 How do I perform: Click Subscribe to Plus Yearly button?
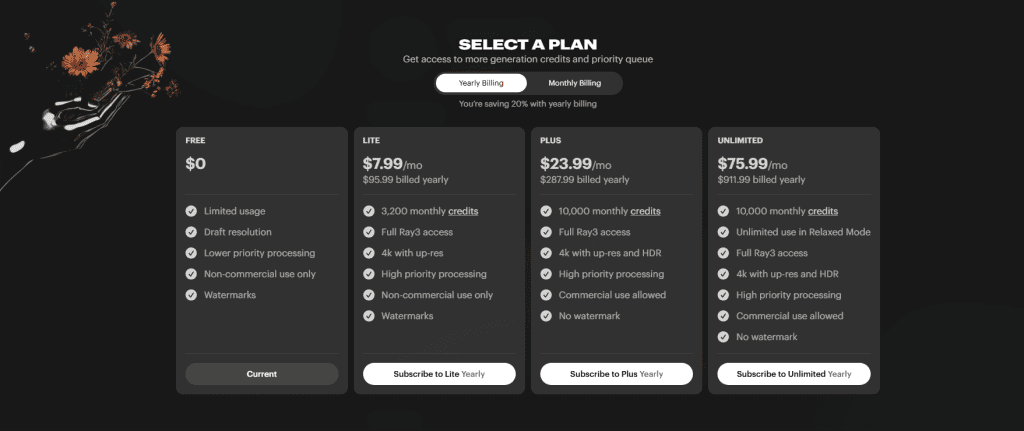[616, 374]
